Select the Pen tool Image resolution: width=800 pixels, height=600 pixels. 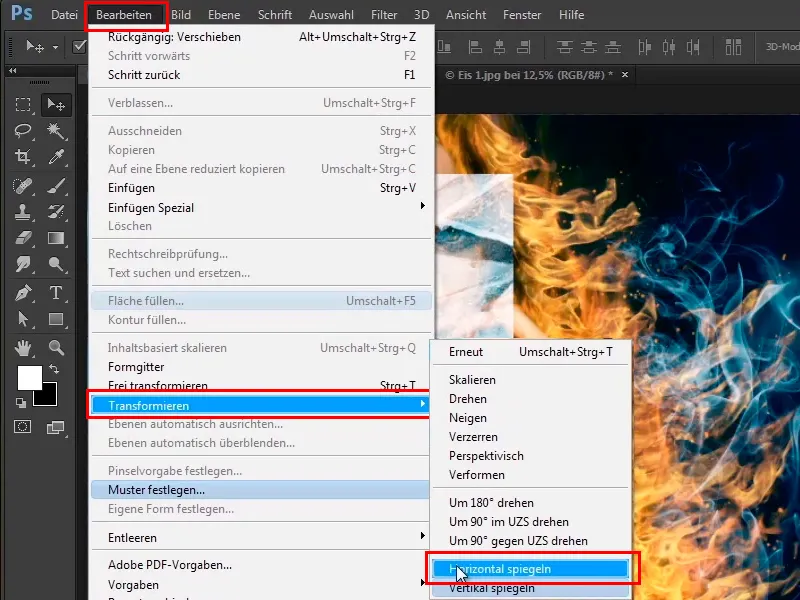[23, 293]
